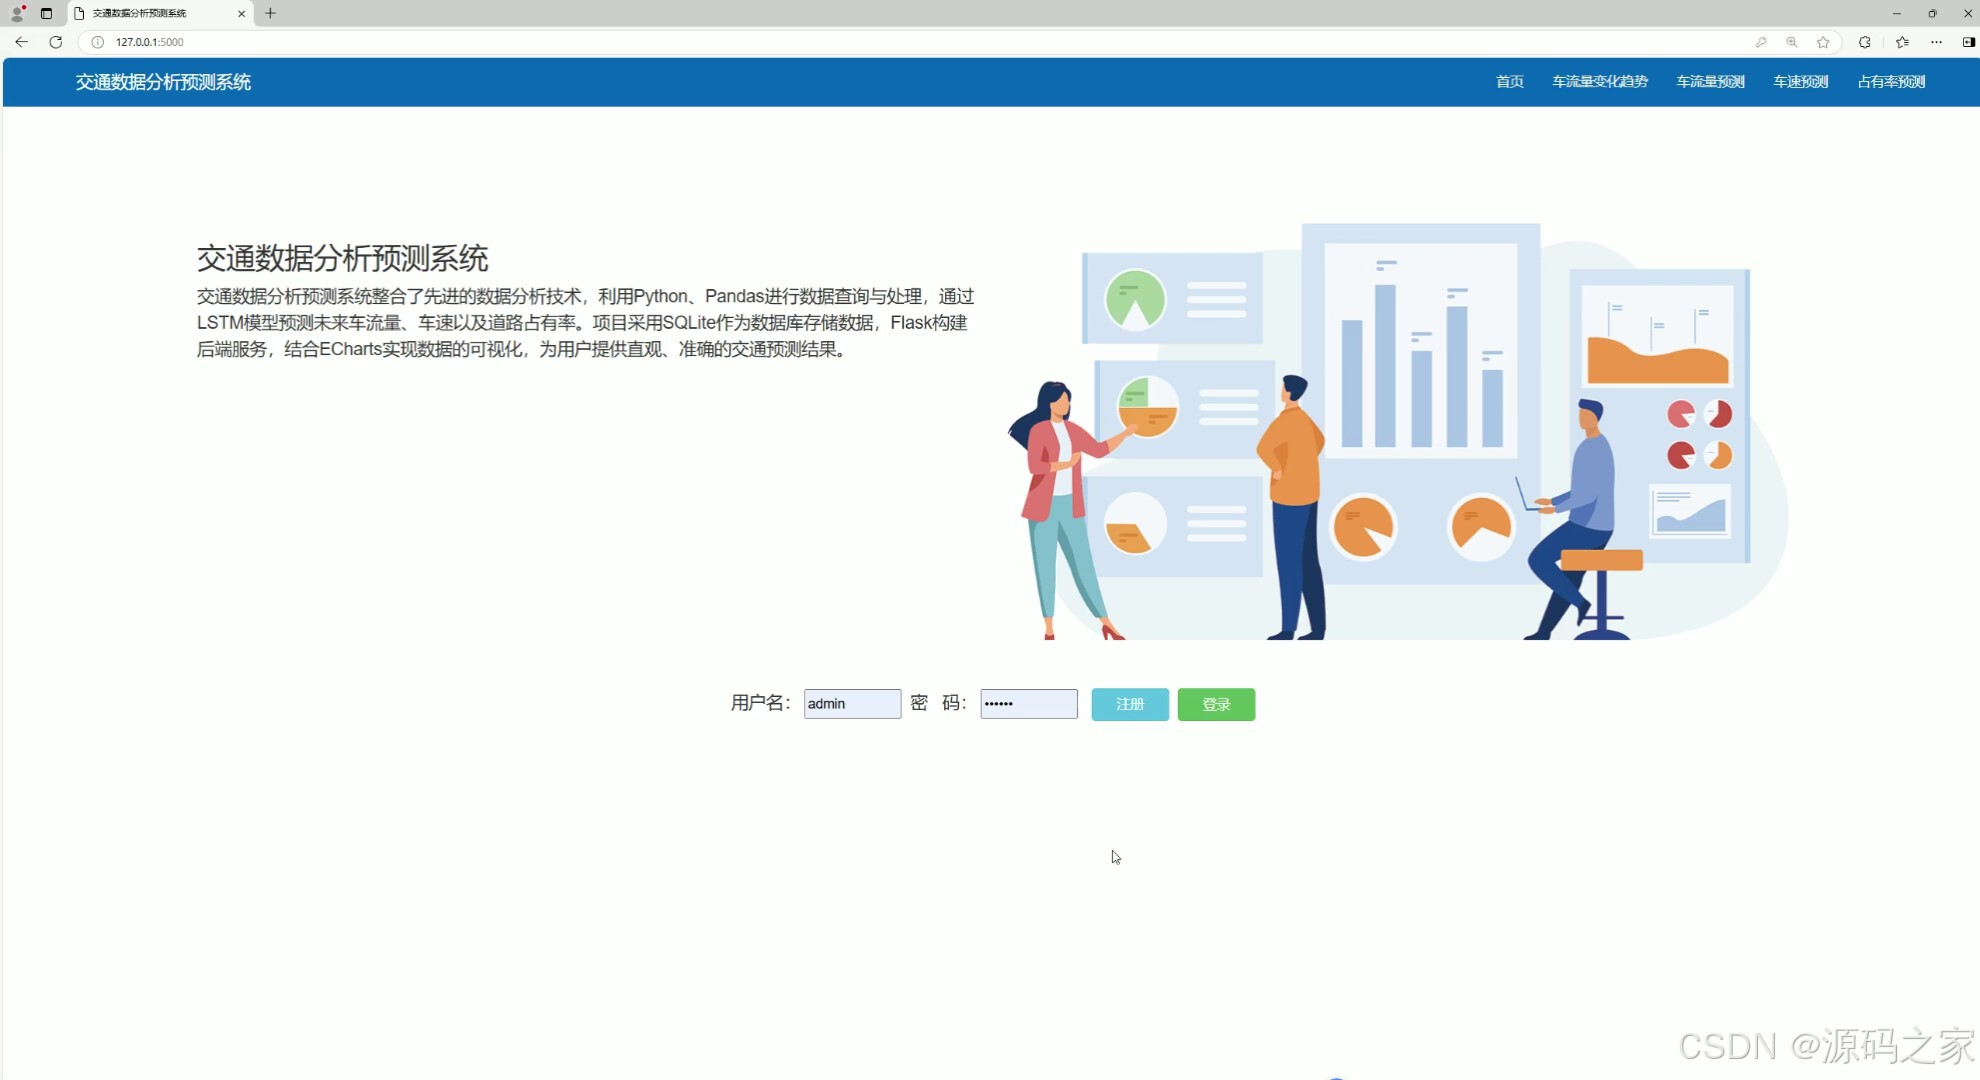Add the page to favorites with star icon
The height and width of the screenshot is (1080, 1980).
coord(1822,42)
